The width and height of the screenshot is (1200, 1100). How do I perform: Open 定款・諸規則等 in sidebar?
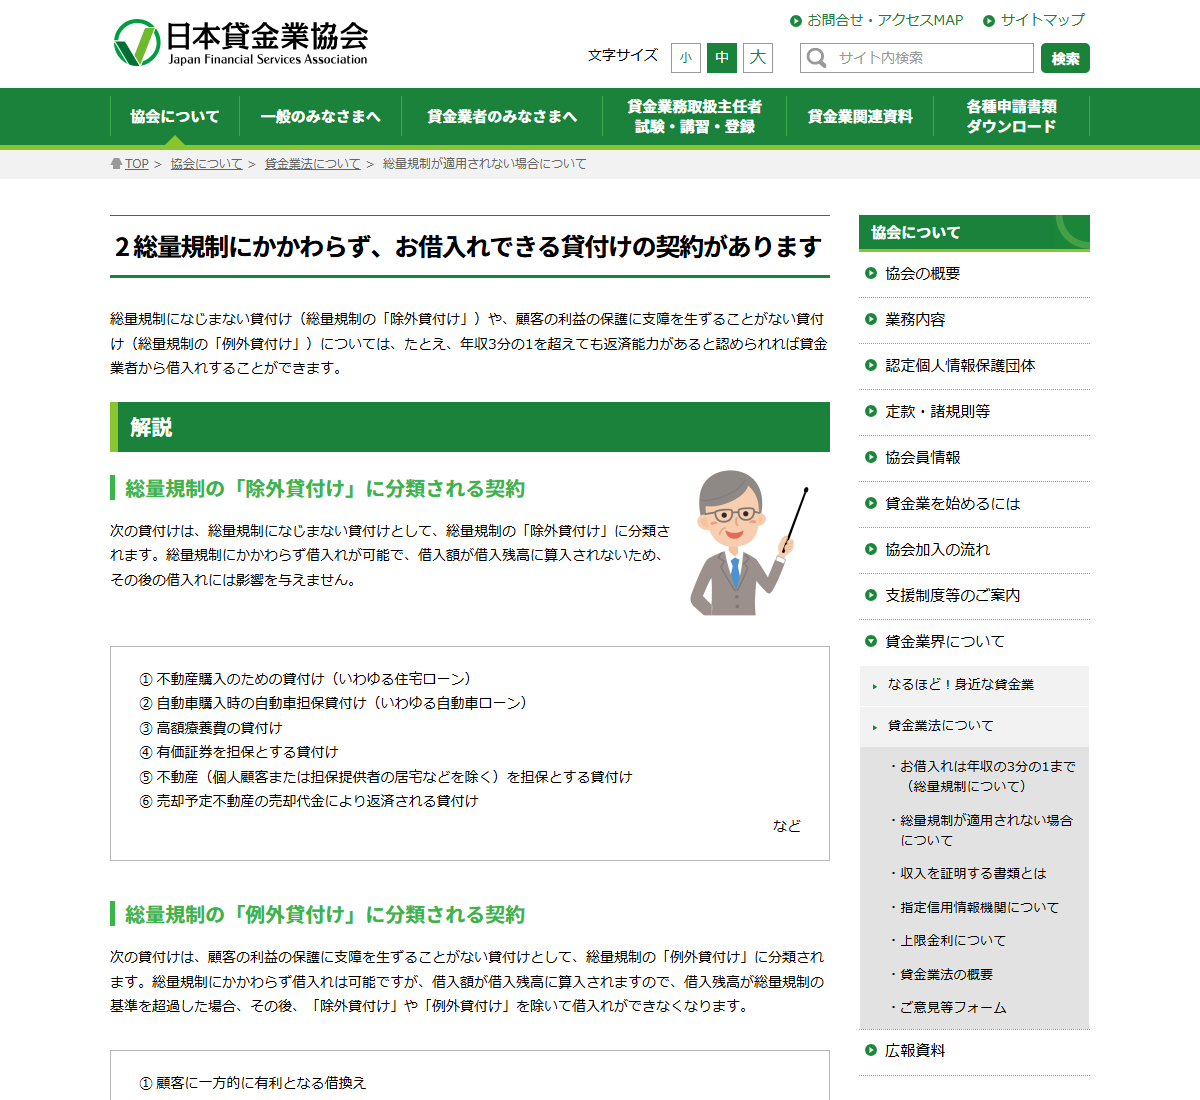coord(974,412)
